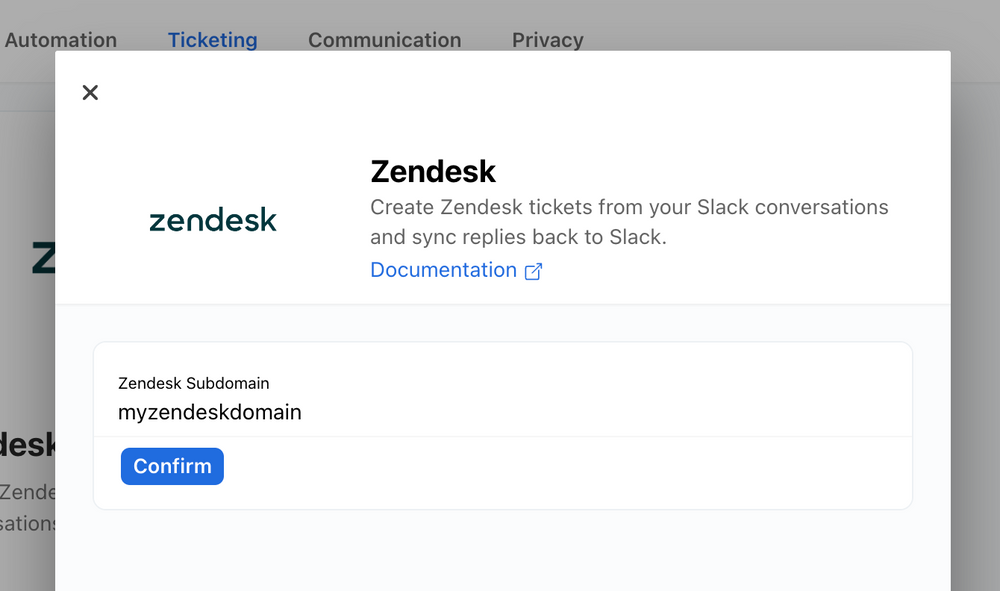Click the Zendesk dialog heading
This screenshot has width=1000, height=591.
433,172
